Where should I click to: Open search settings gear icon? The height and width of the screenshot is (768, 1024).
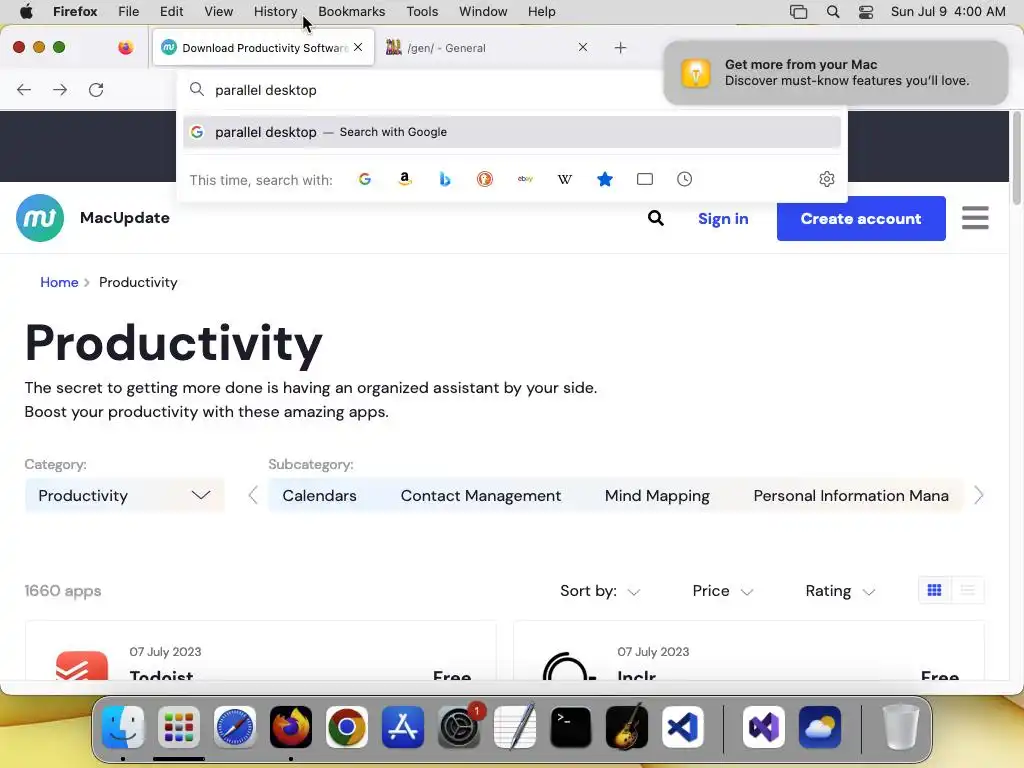tap(827, 179)
